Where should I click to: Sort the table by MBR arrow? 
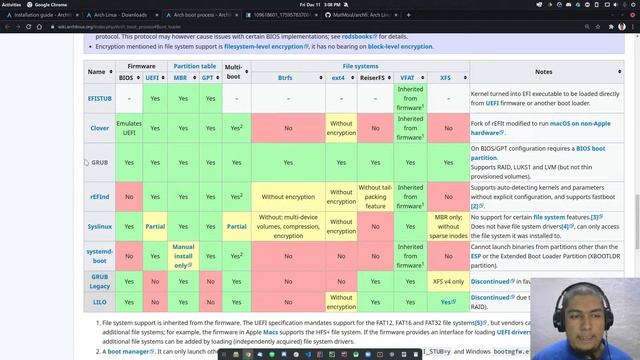tap(194, 78)
